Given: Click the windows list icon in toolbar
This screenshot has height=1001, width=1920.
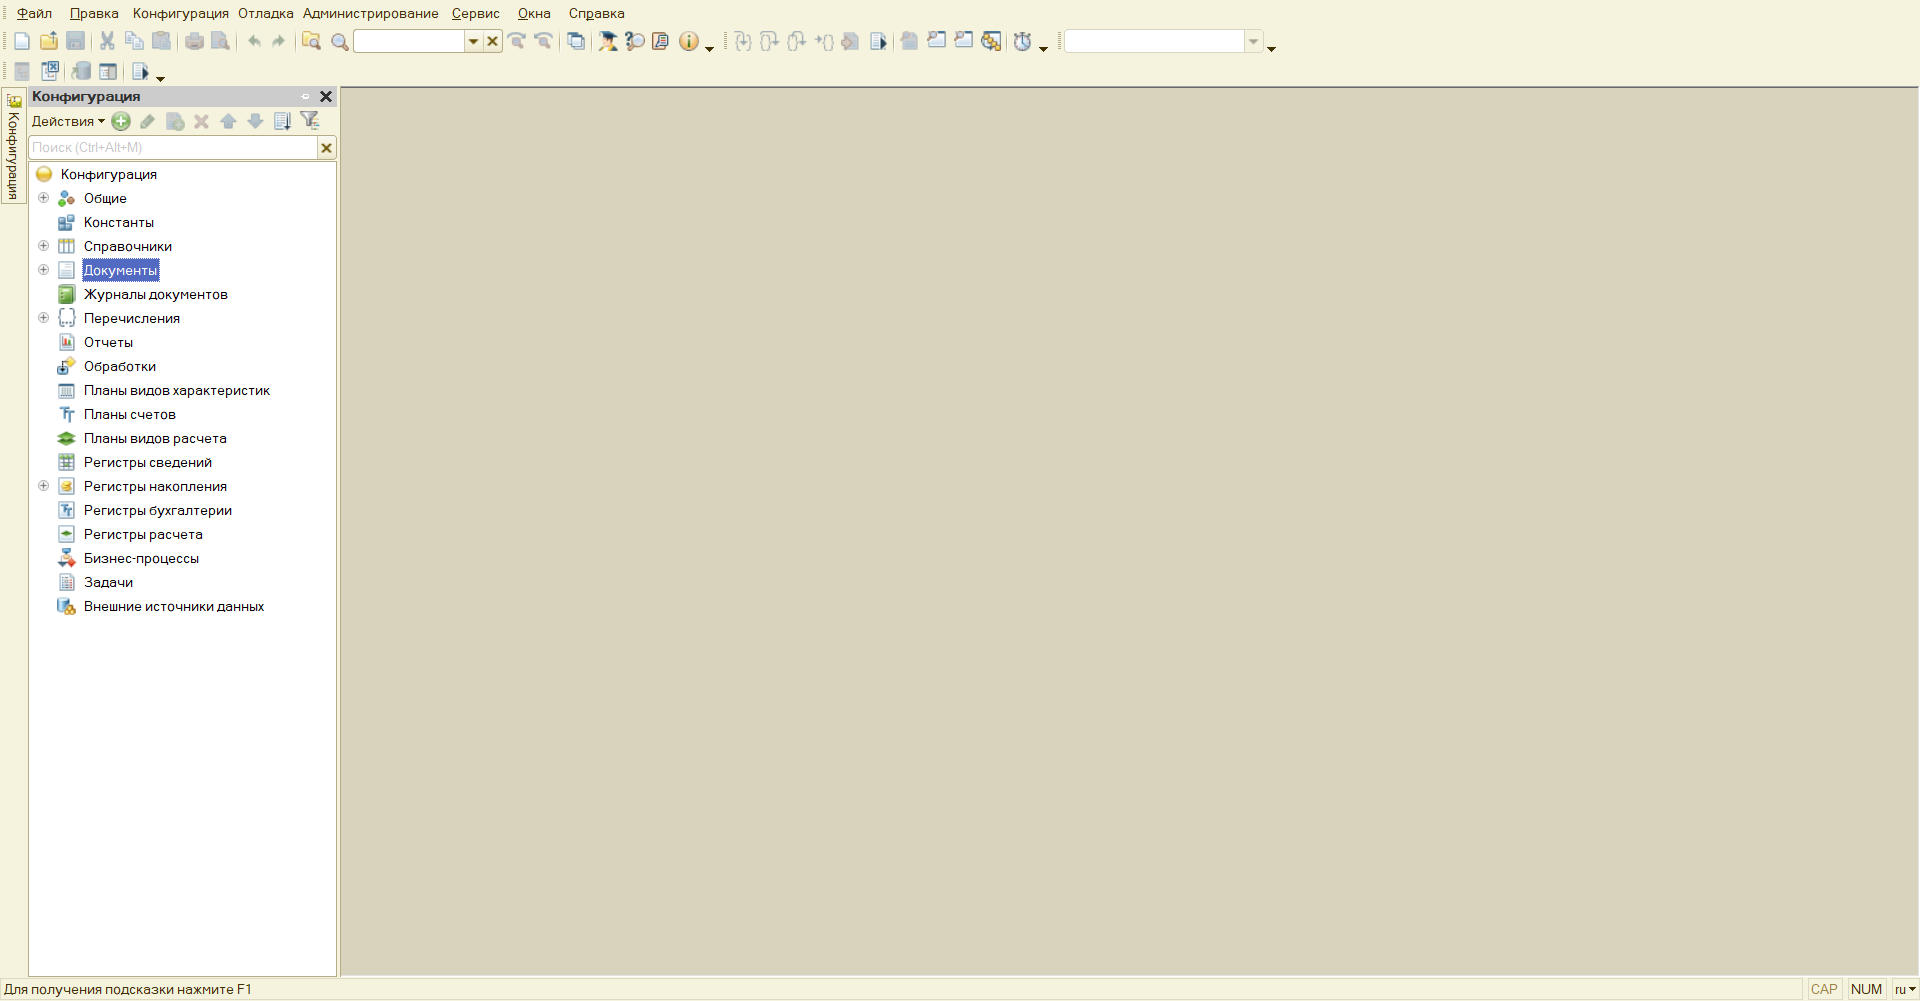Looking at the screenshot, I should coord(575,41).
